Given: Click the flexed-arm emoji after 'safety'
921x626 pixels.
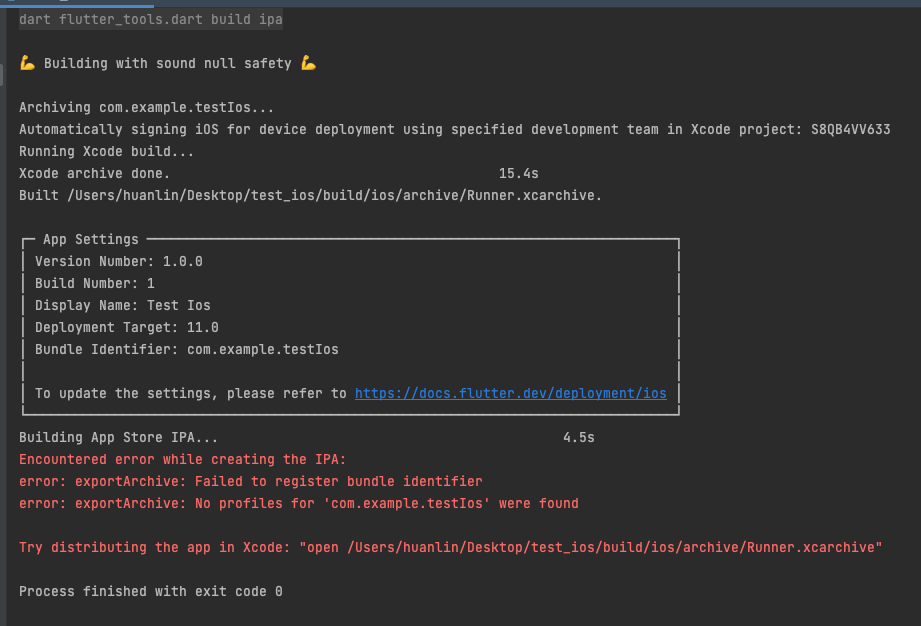Looking at the screenshot, I should (308, 63).
